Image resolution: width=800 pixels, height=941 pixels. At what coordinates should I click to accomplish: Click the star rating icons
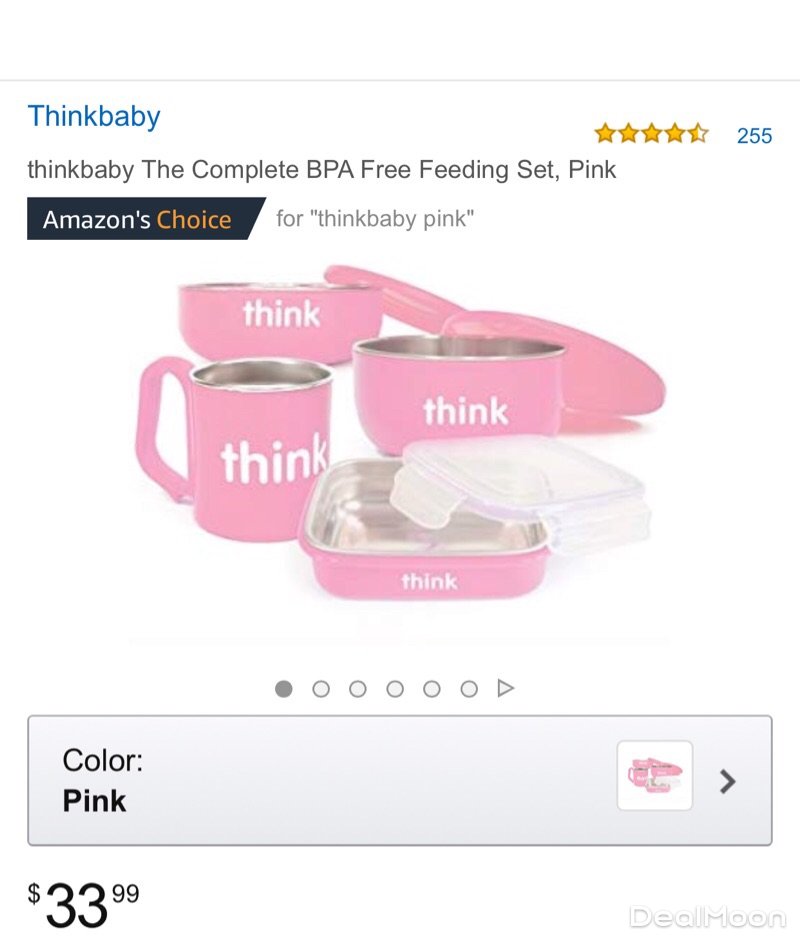pos(651,133)
